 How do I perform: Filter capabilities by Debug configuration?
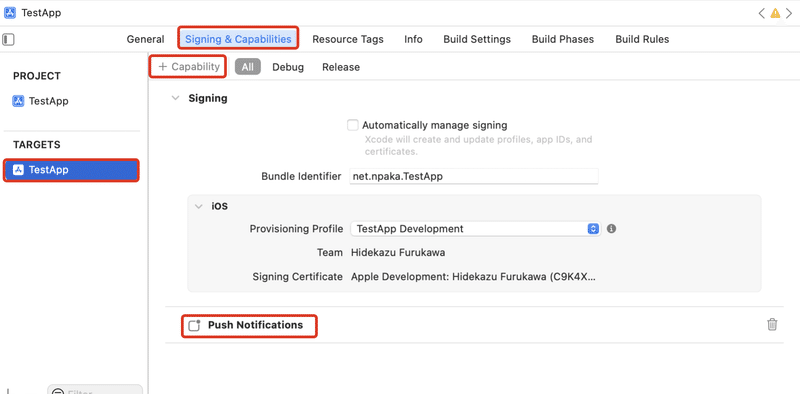[288, 67]
